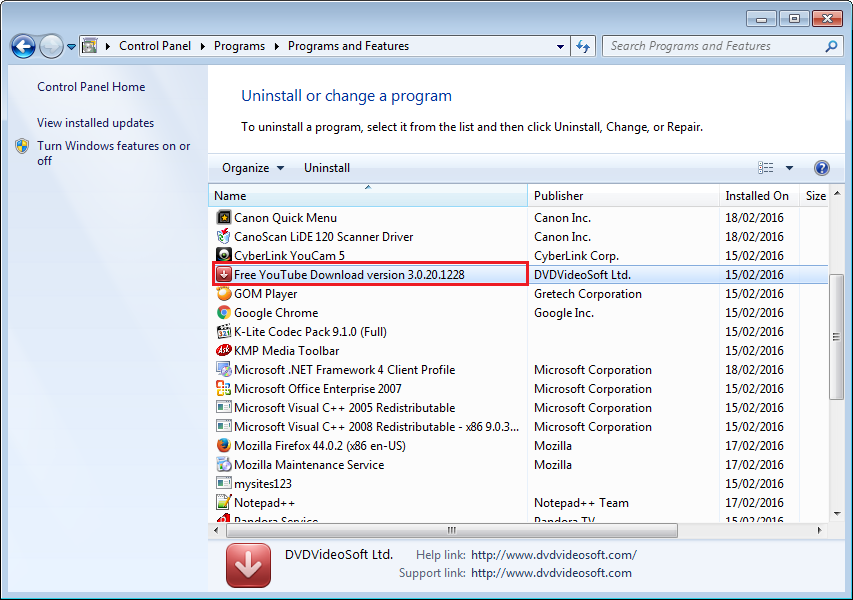Open the Organize dropdown menu

point(253,168)
